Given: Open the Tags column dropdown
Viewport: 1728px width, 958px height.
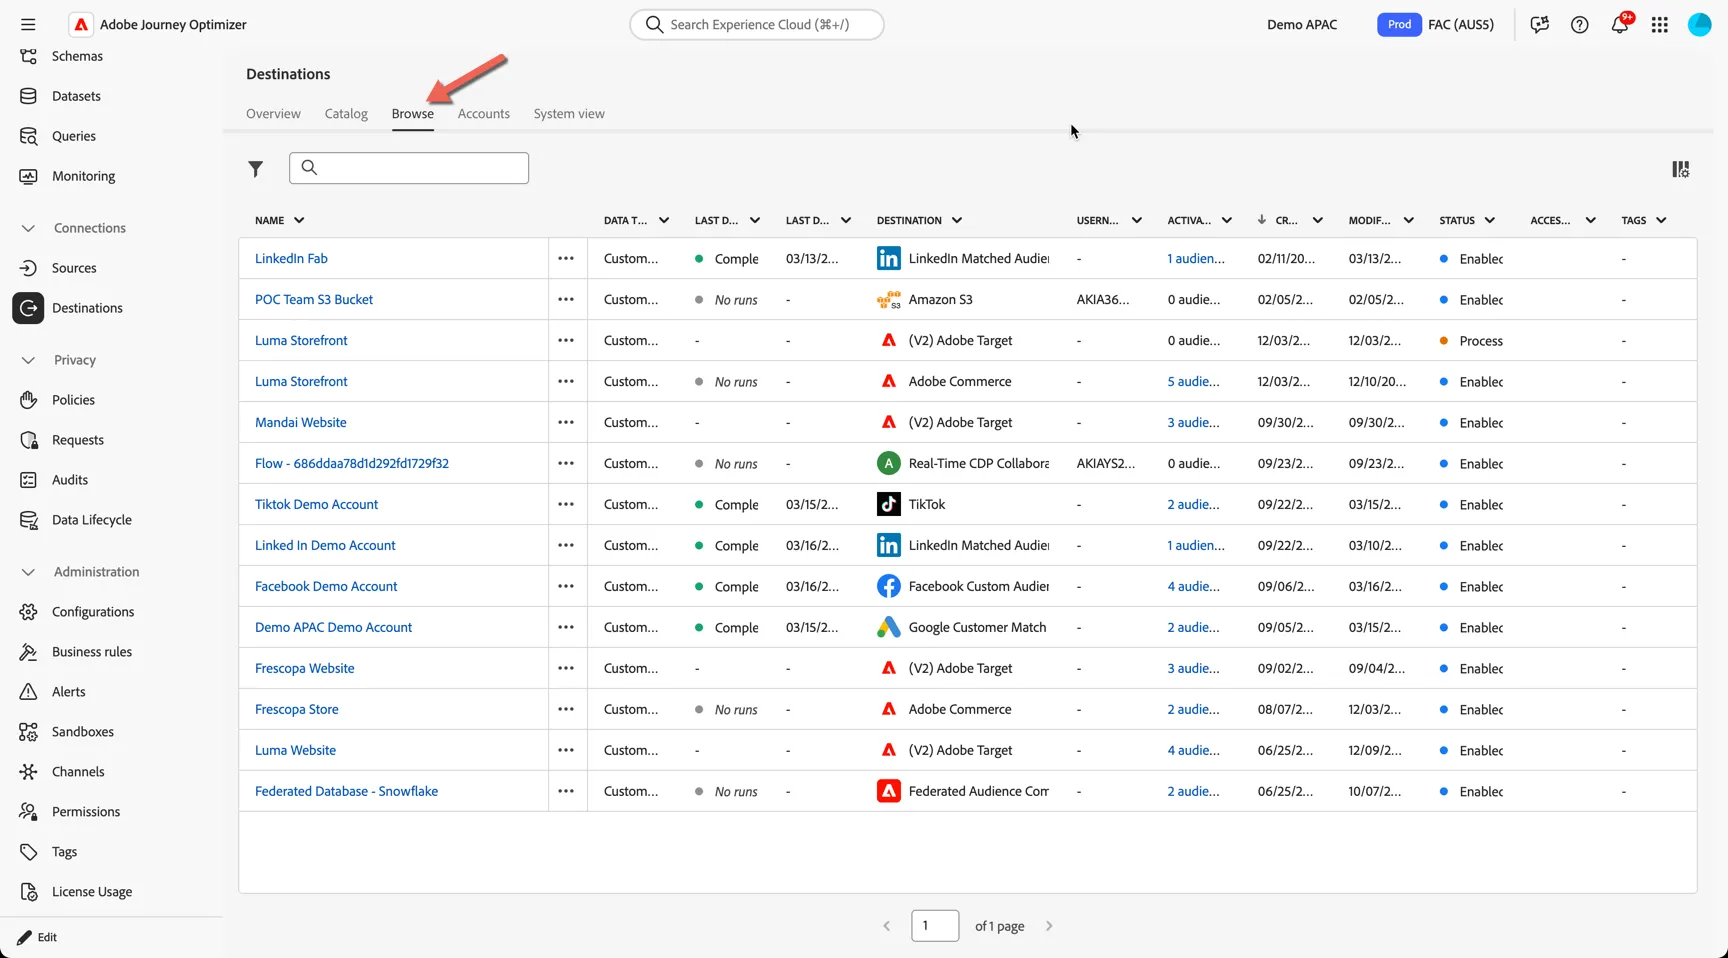Looking at the screenshot, I should pos(1661,220).
